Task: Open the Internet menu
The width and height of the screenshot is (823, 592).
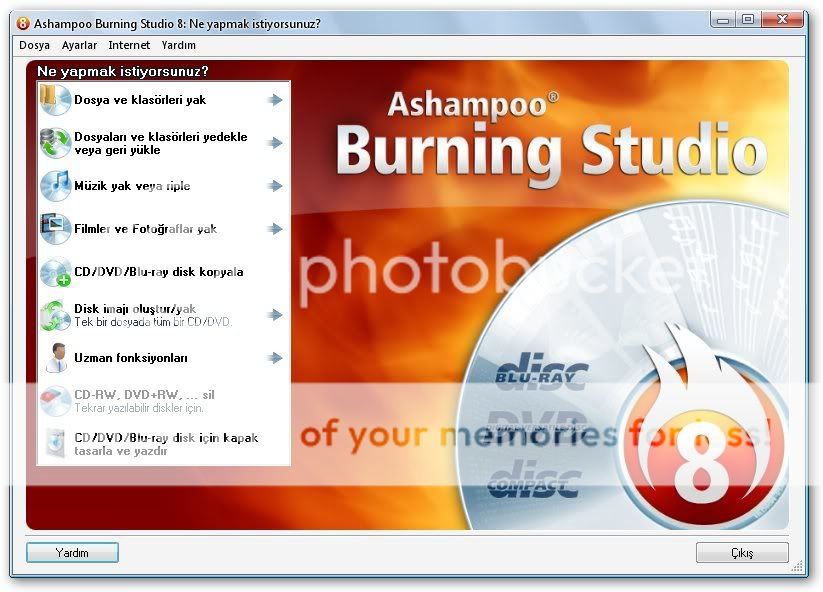Action: click(x=129, y=45)
